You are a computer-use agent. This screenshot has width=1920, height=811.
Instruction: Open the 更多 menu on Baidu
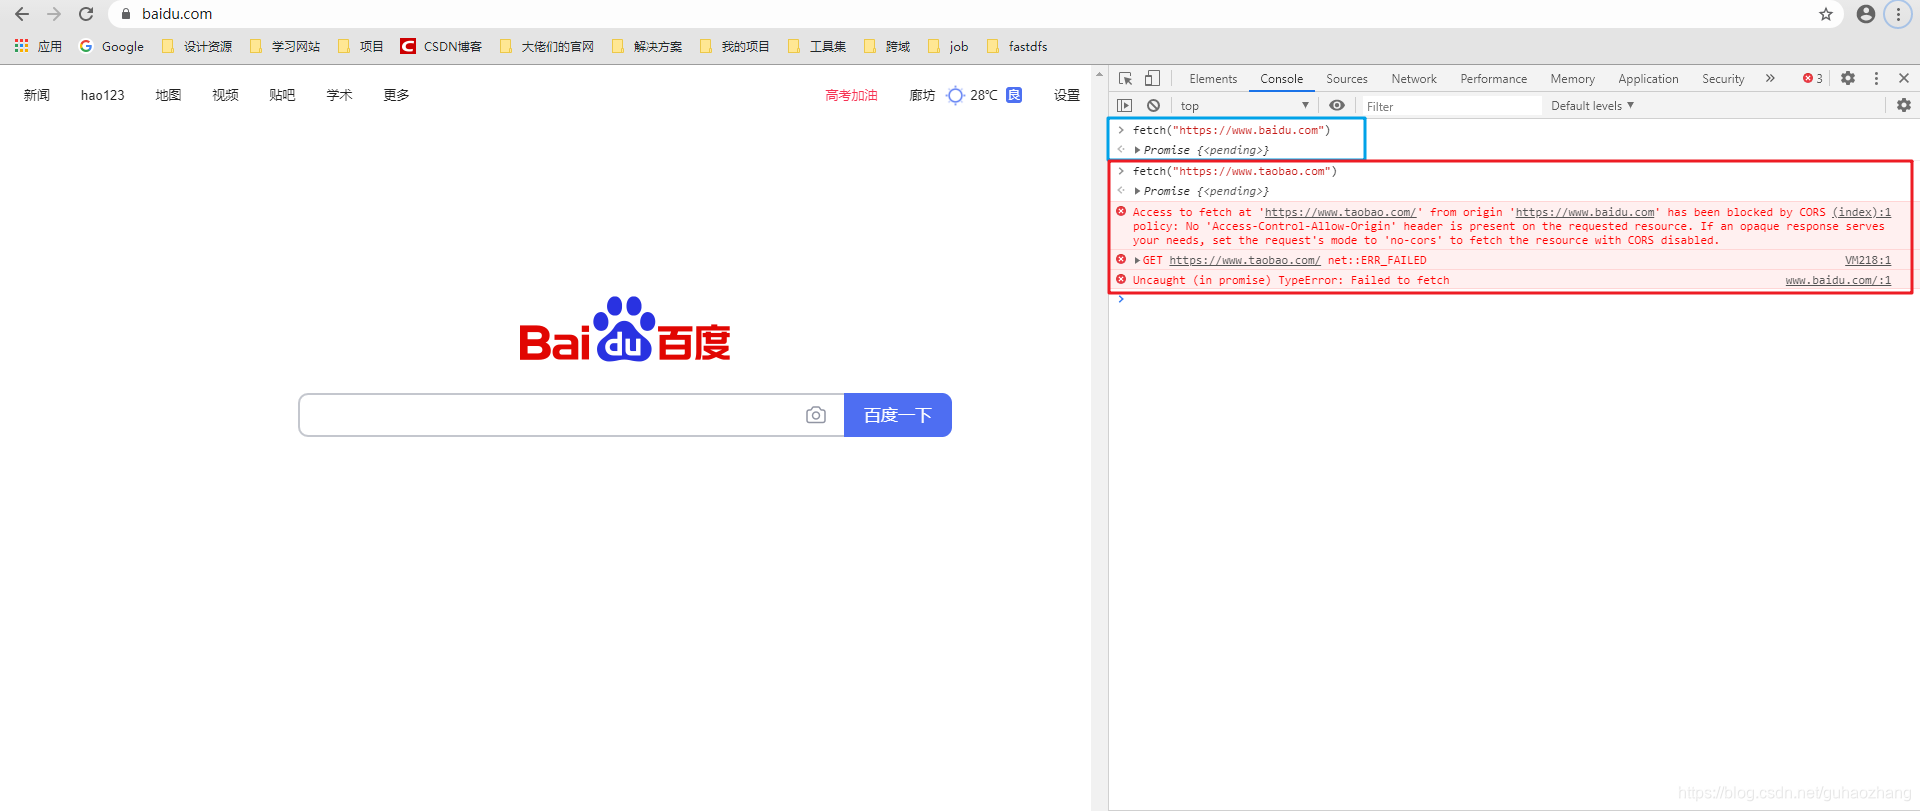coord(396,95)
